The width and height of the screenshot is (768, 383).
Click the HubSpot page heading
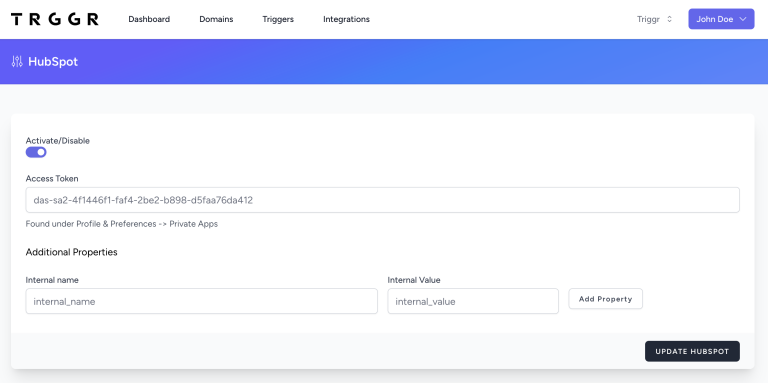[x=53, y=62]
